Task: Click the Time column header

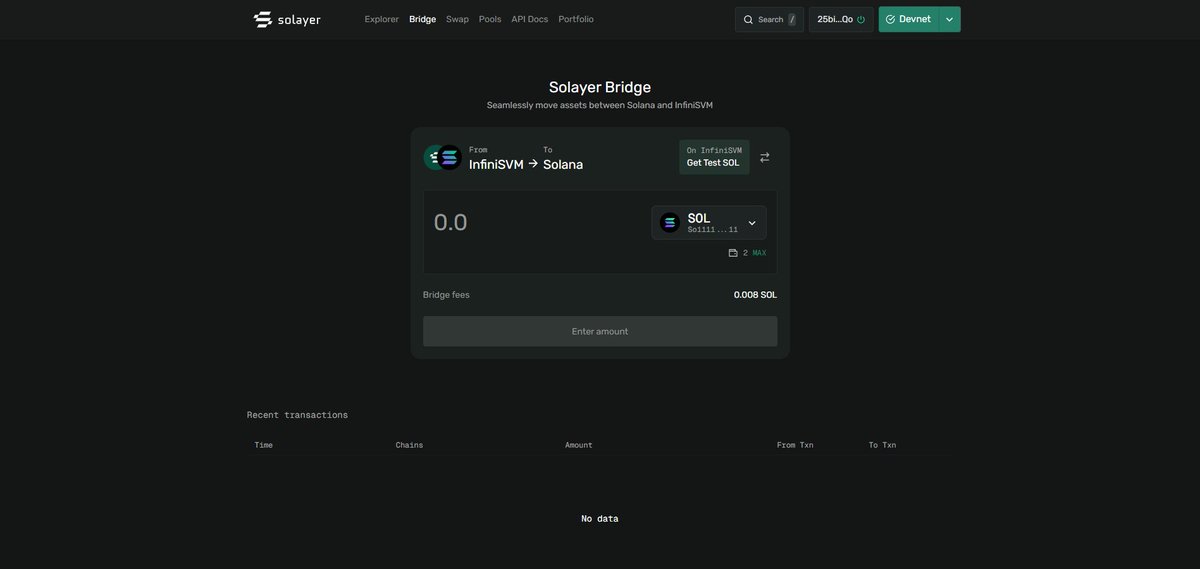Action: point(264,445)
